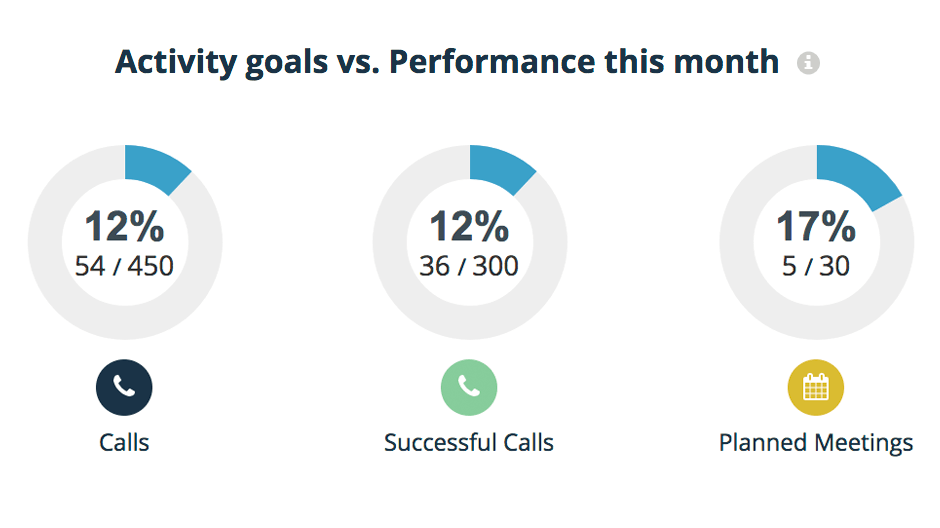The width and height of the screenshot is (940, 528).
Task: Click the Activity goals vs. Performance heading
Action: pyautogui.click(x=447, y=62)
